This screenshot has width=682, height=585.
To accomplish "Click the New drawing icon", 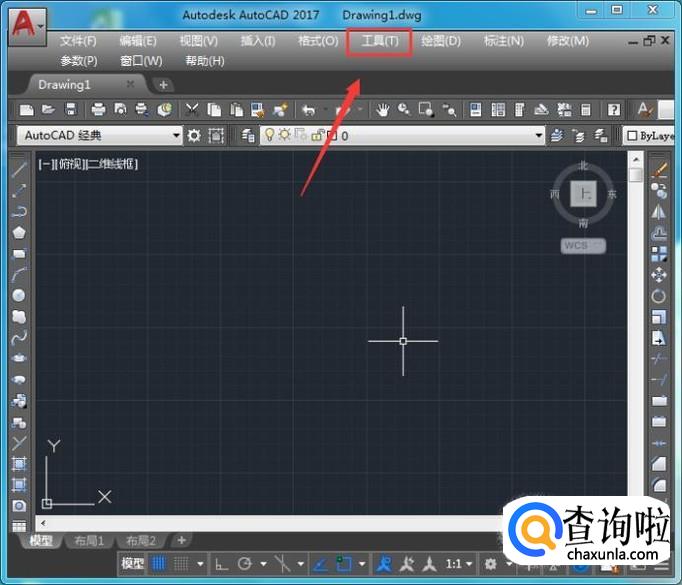I will tap(27, 110).
